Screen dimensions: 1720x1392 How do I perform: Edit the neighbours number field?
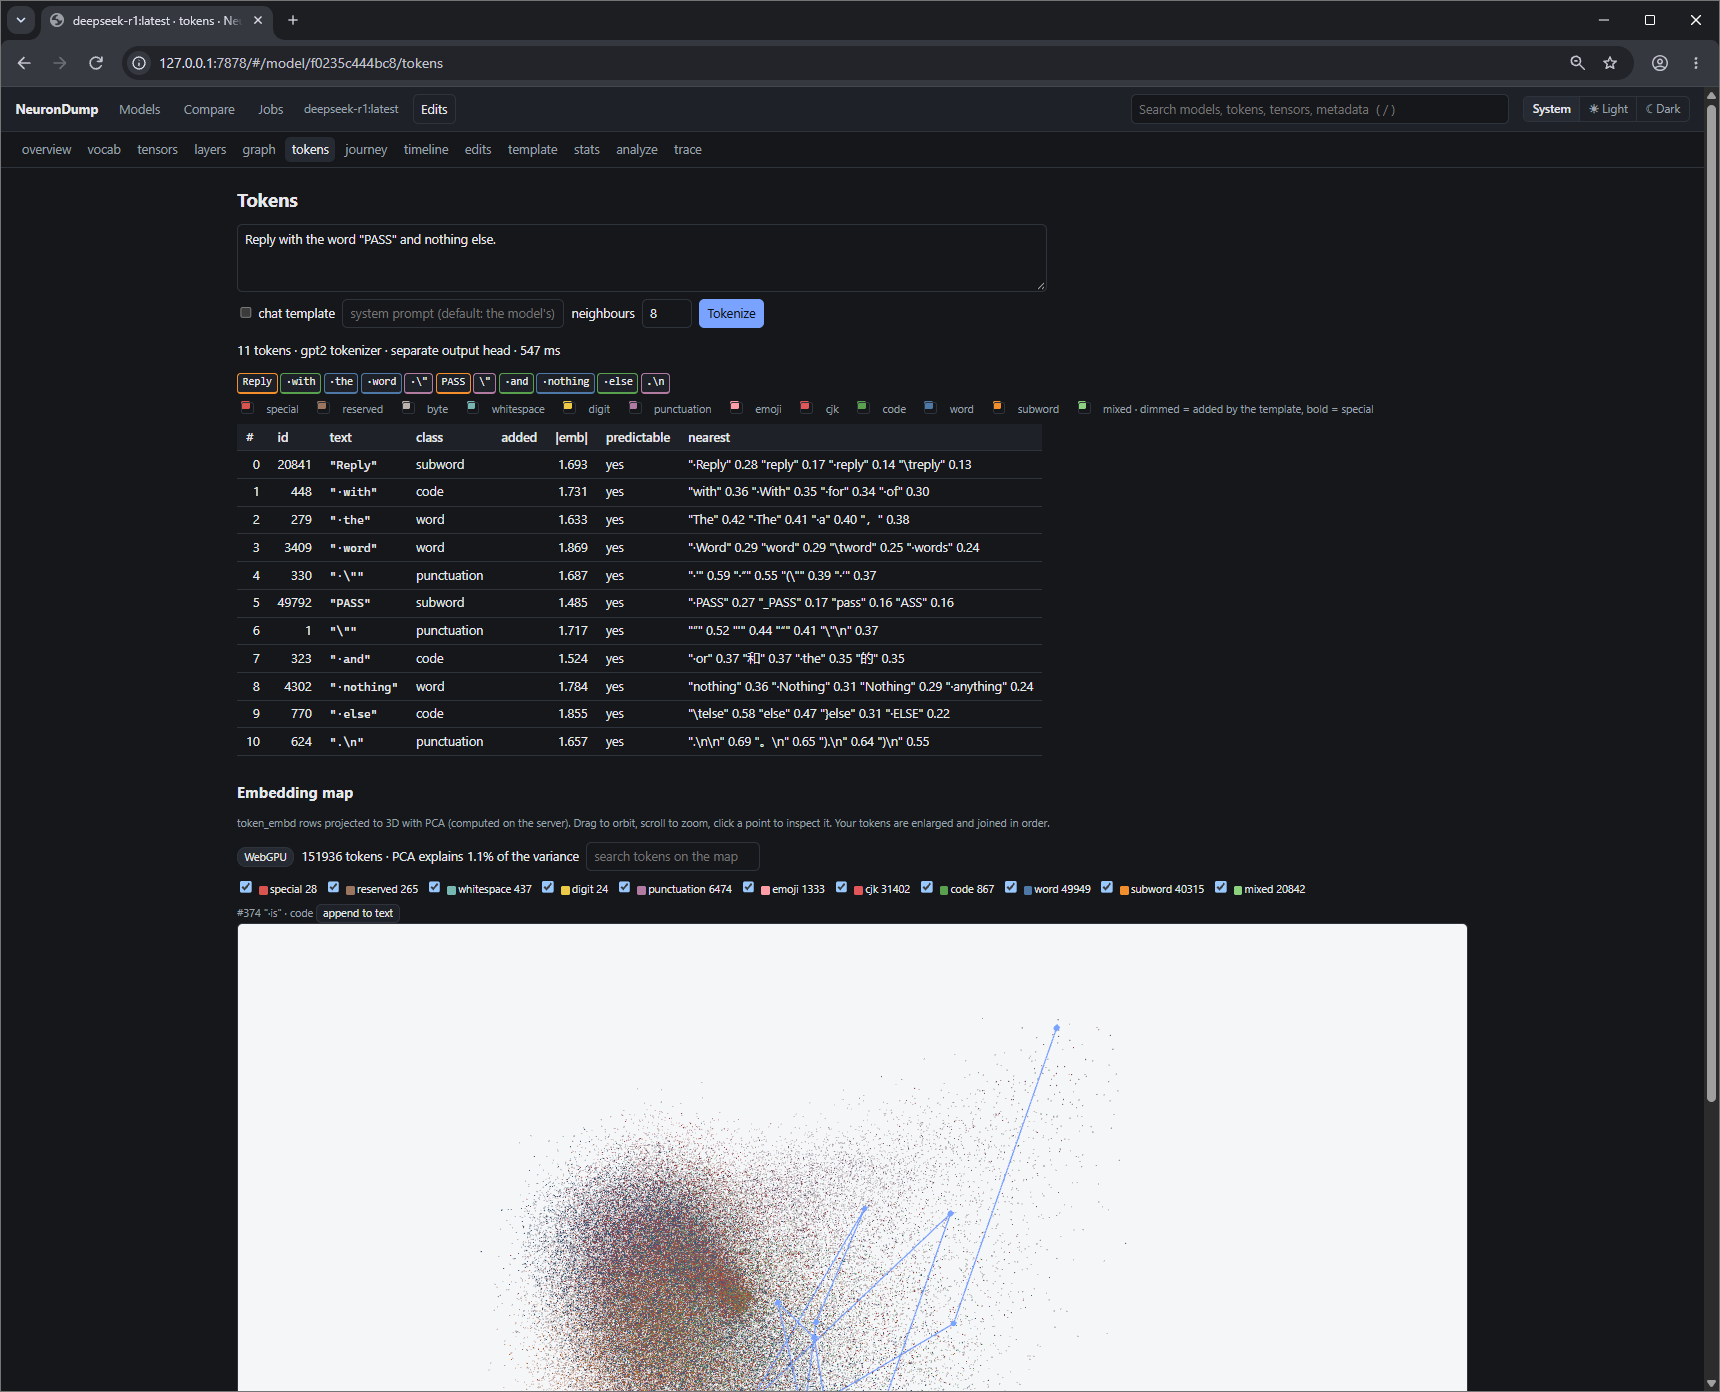[x=666, y=313]
